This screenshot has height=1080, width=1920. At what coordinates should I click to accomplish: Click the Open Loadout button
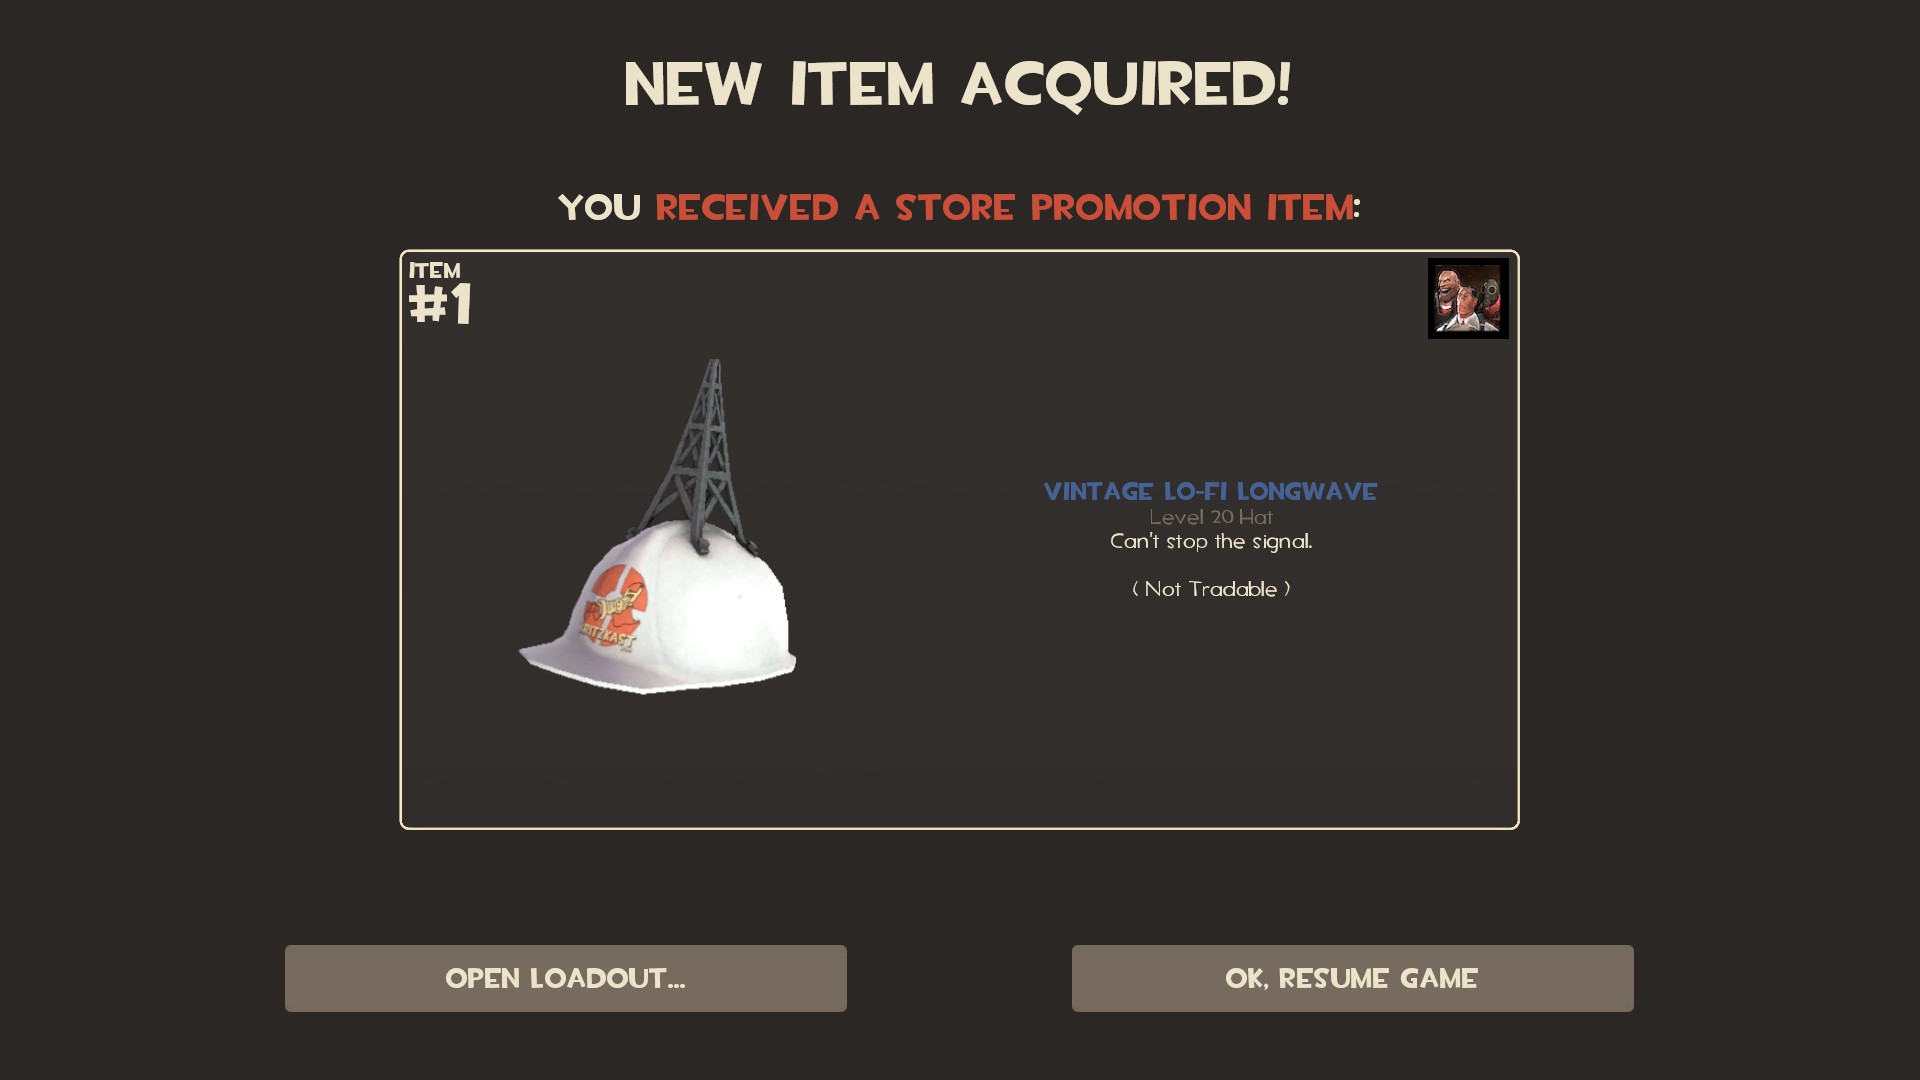pyautogui.click(x=565, y=978)
